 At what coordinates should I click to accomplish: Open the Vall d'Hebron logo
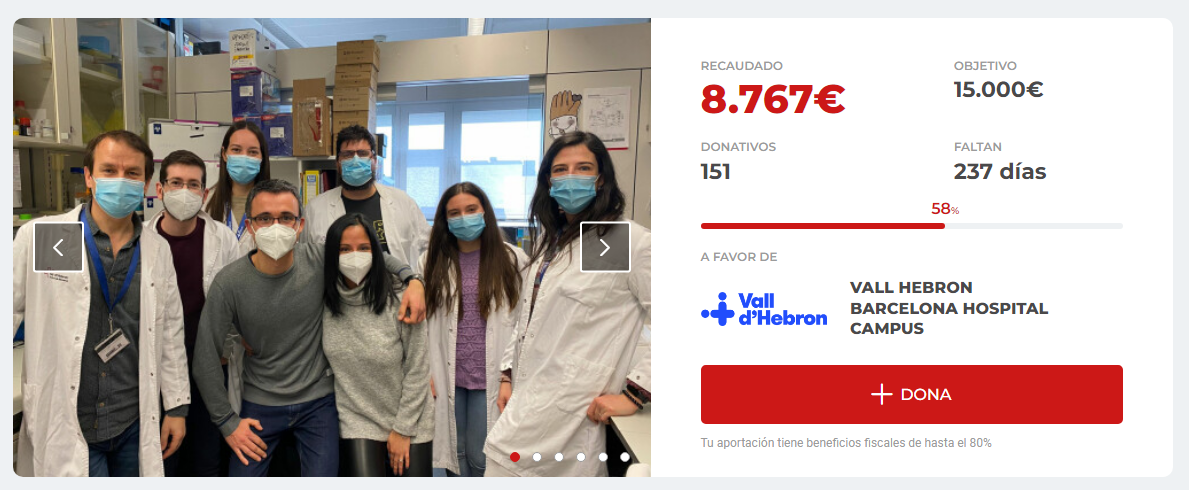tap(764, 309)
